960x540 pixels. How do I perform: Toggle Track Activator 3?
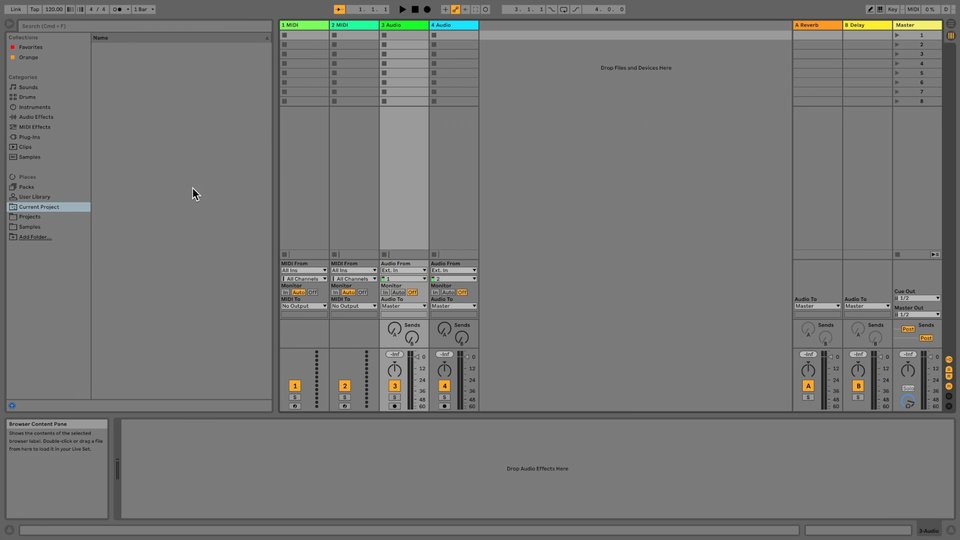[394, 386]
